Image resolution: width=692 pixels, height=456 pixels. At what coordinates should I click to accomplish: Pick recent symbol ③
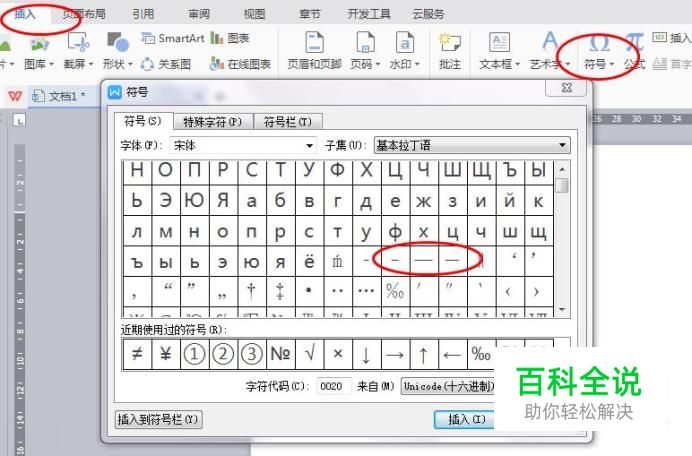(252, 354)
